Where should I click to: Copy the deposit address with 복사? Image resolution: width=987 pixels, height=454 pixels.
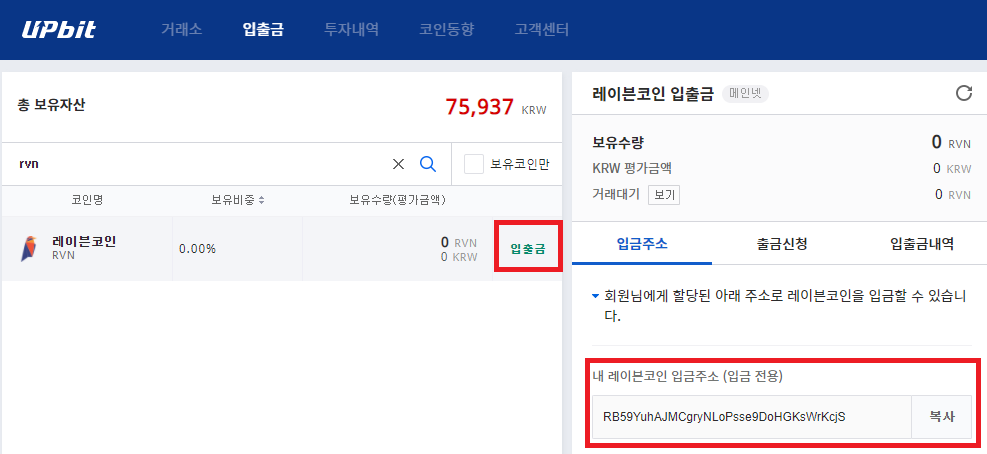942,417
